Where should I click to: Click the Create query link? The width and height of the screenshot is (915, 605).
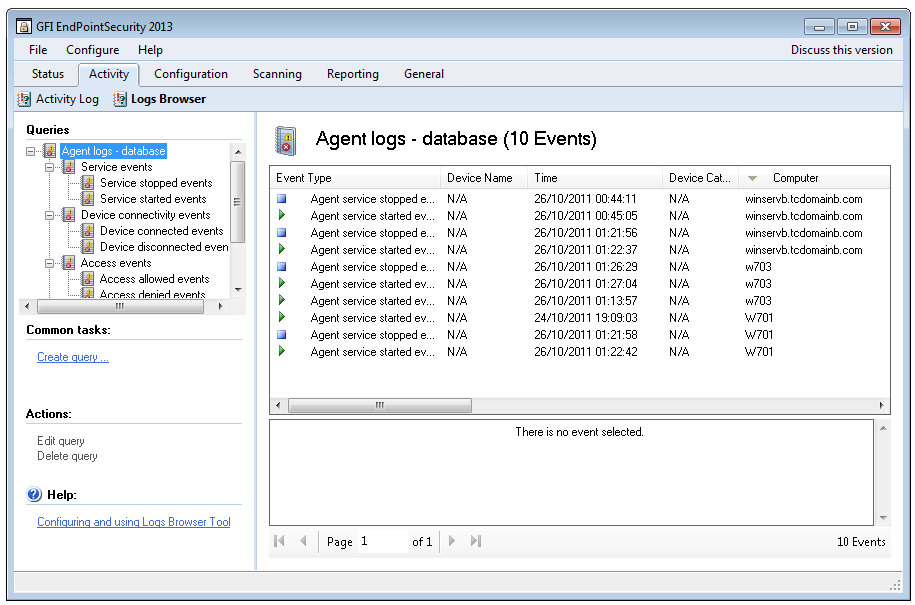pos(73,357)
